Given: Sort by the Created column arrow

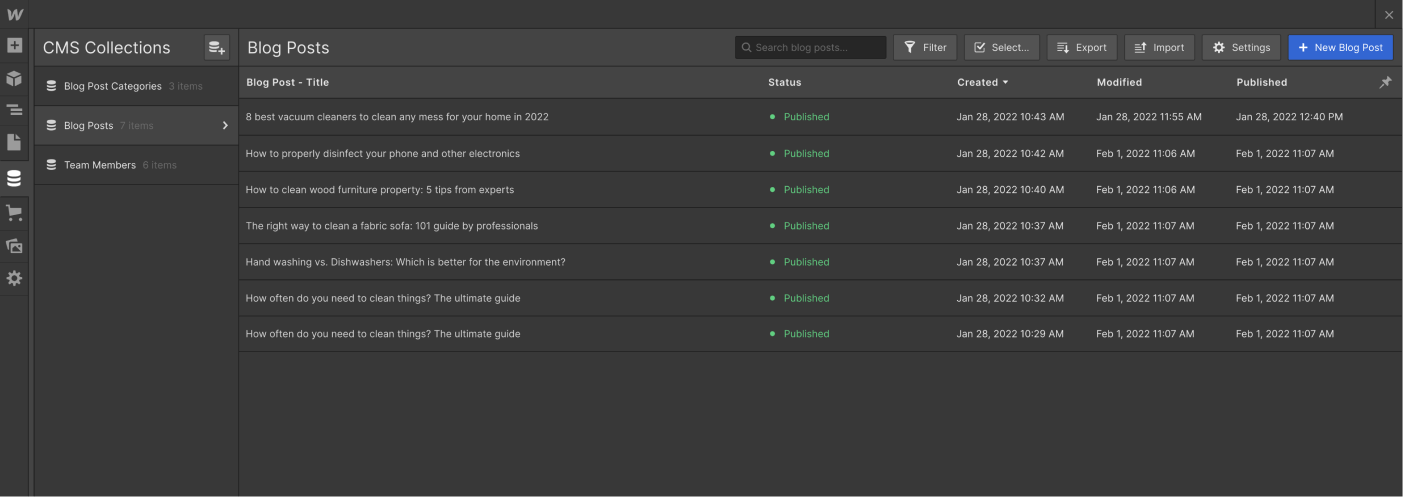Looking at the screenshot, I should pyautogui.click(x=1005, y=82).
